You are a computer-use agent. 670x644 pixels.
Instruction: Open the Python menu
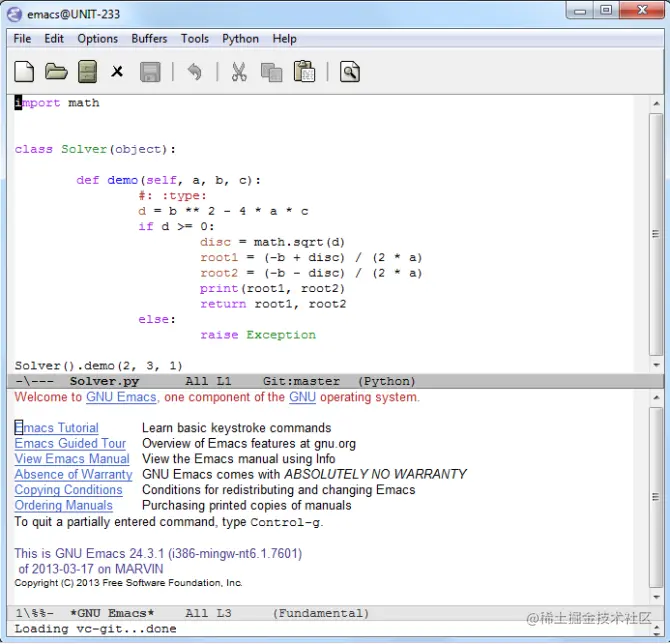pyautogui.click(x=240, y=39)
